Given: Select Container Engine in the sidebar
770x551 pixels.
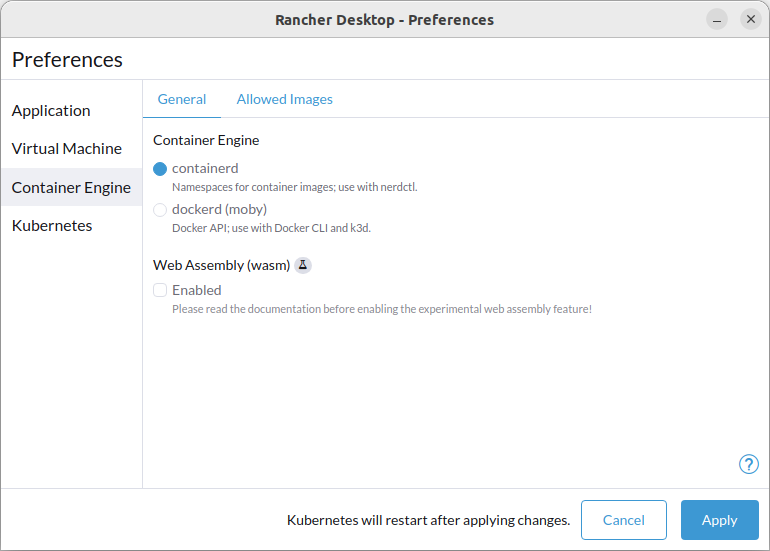Looking at the screenshot, I should point(72,187).
